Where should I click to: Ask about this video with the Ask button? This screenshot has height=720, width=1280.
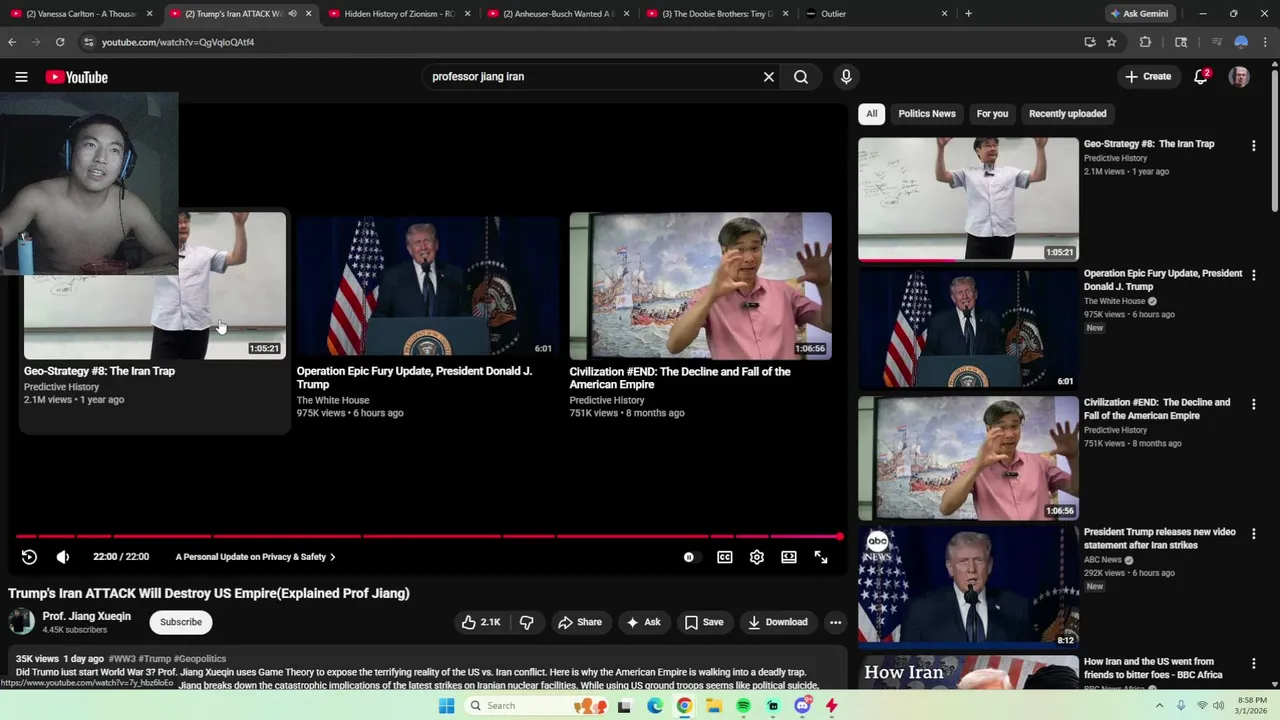(x=644, y=622)
